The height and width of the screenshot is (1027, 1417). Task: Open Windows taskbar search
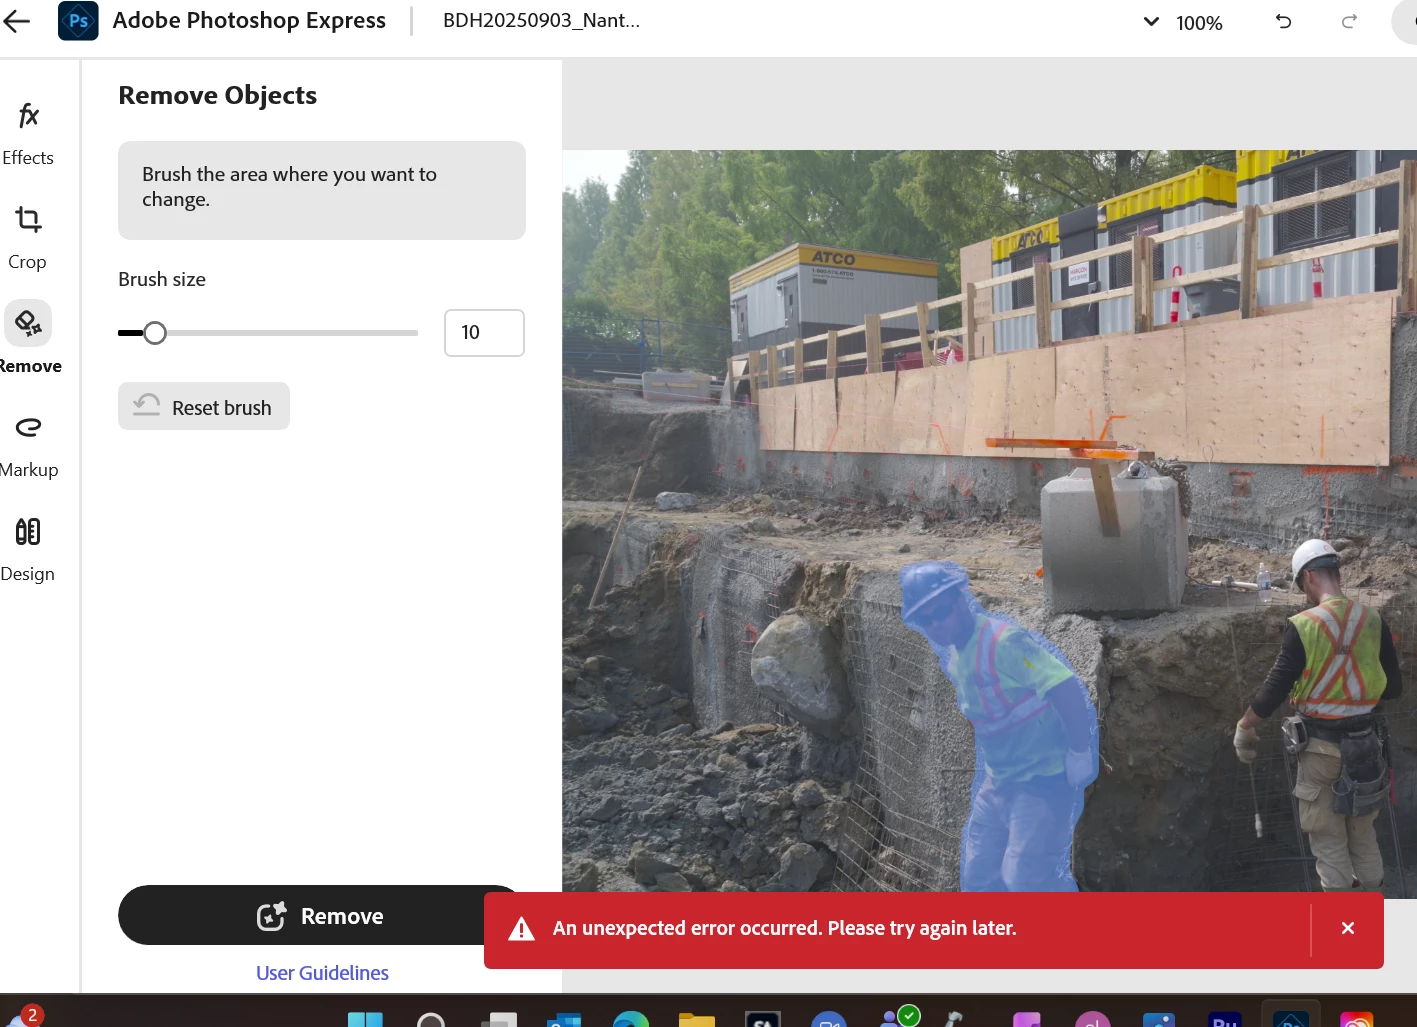point(431,1019)
